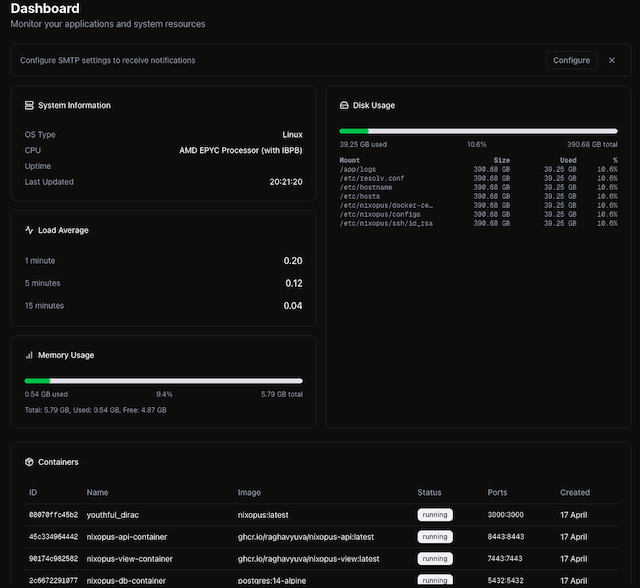Click the /app/logs mount row
This screenshot has width=640, height=588.
pos(478,169)
